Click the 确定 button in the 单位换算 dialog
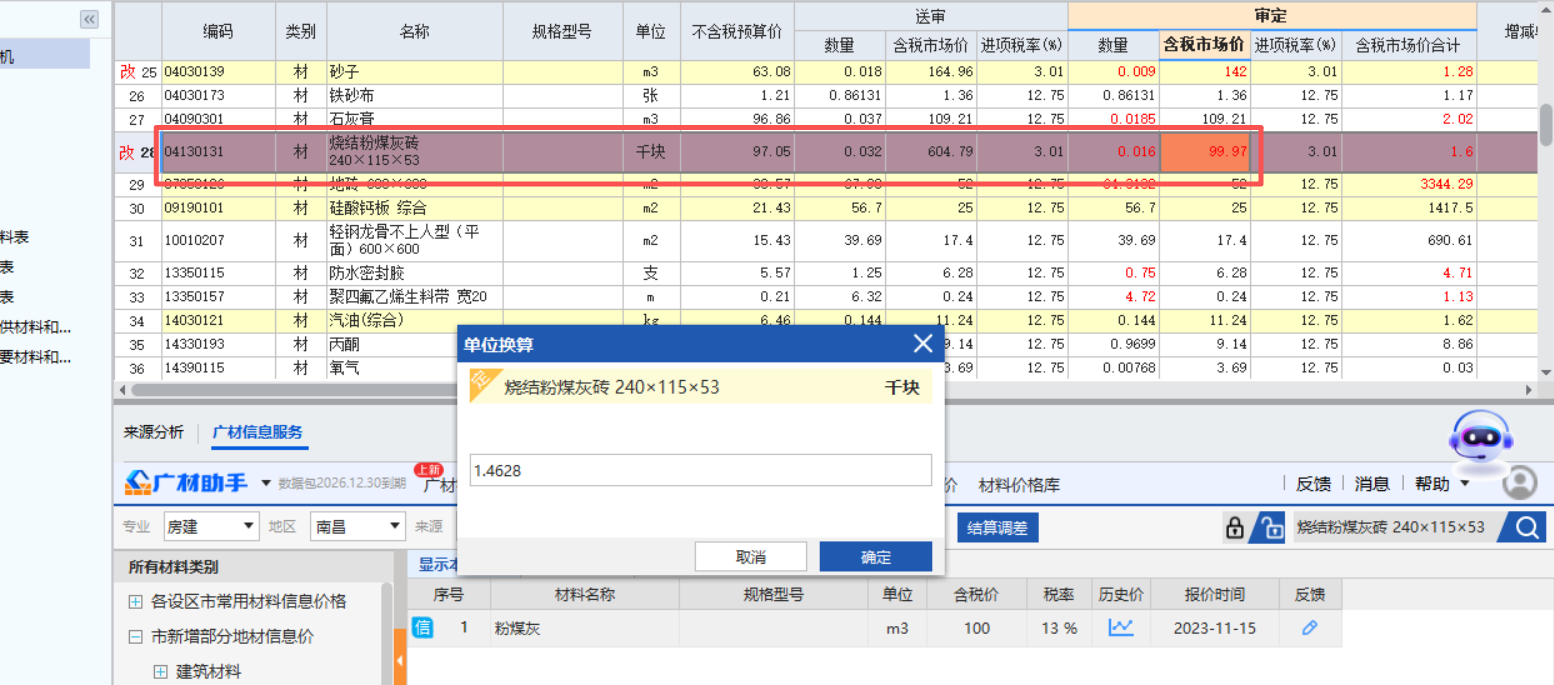Viewport: 1554px width, 685px height. (x=875, y=556)
